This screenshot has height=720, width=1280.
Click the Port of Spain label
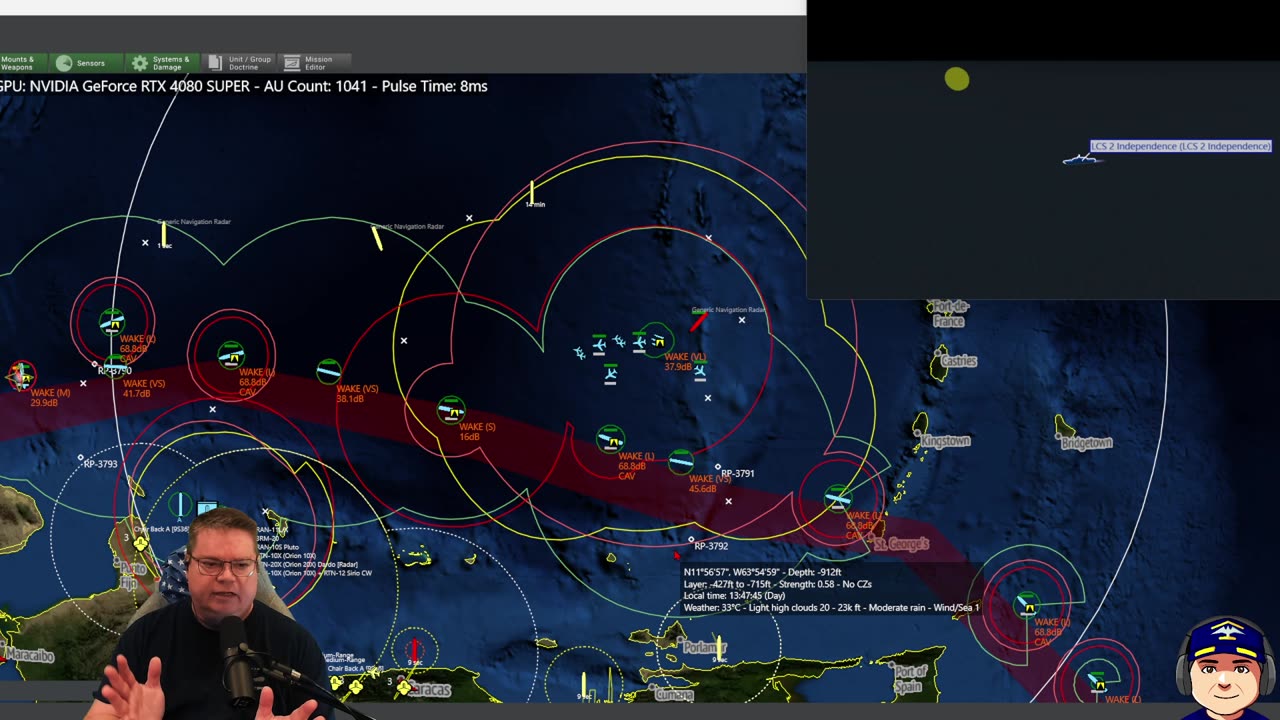pyautogui.click(x=911, y=678)
